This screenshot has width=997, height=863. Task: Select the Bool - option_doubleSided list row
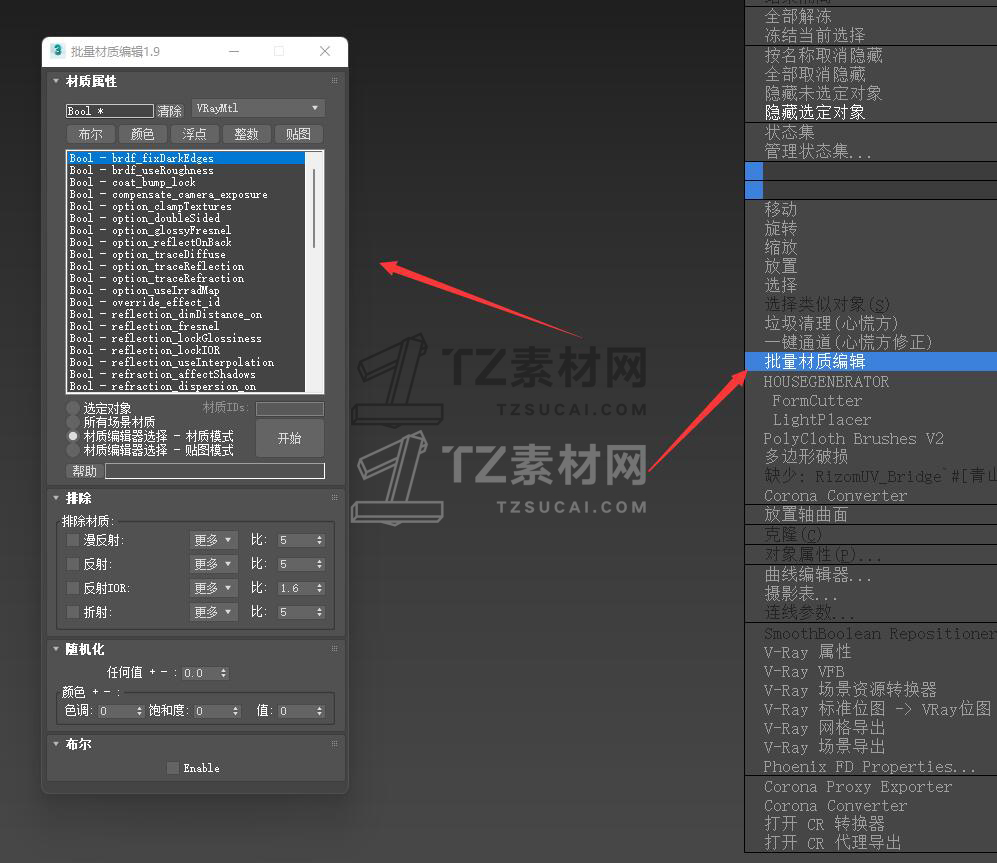[186, 218]
